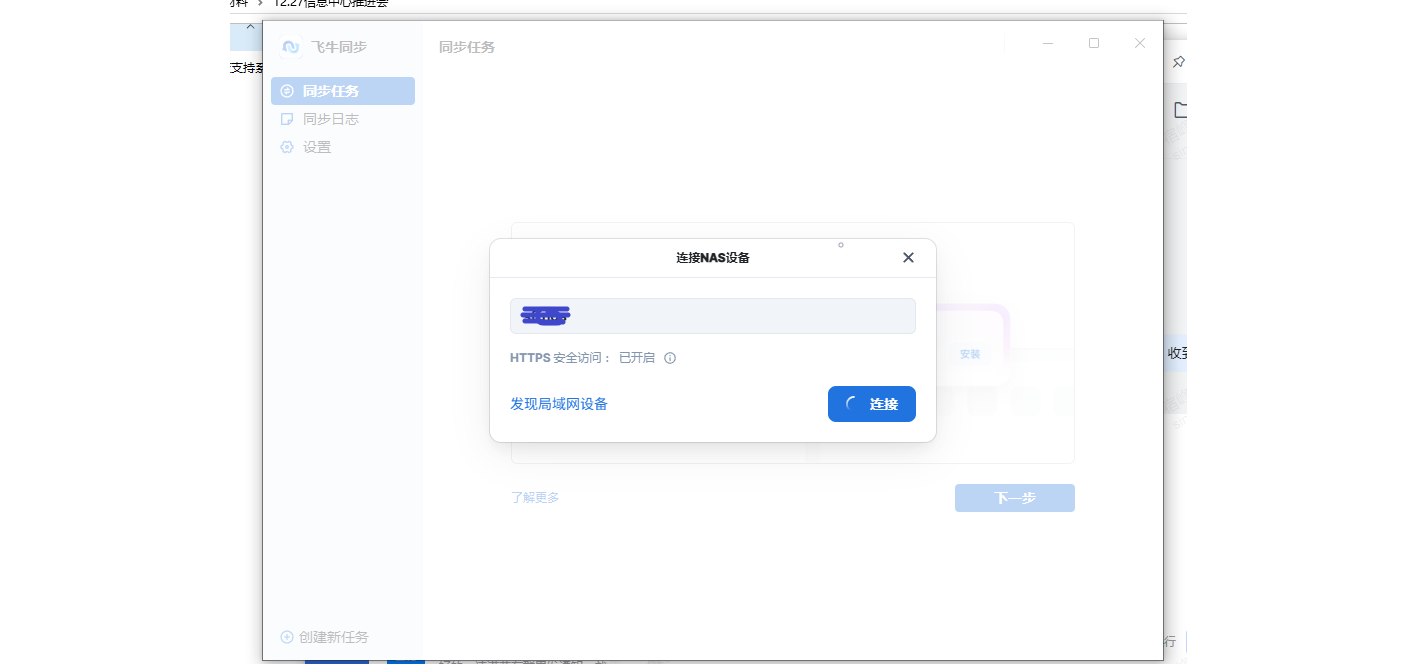Click the pin icon near the top right edge
Viewport: 1416px width, 664px height.
1177,61
